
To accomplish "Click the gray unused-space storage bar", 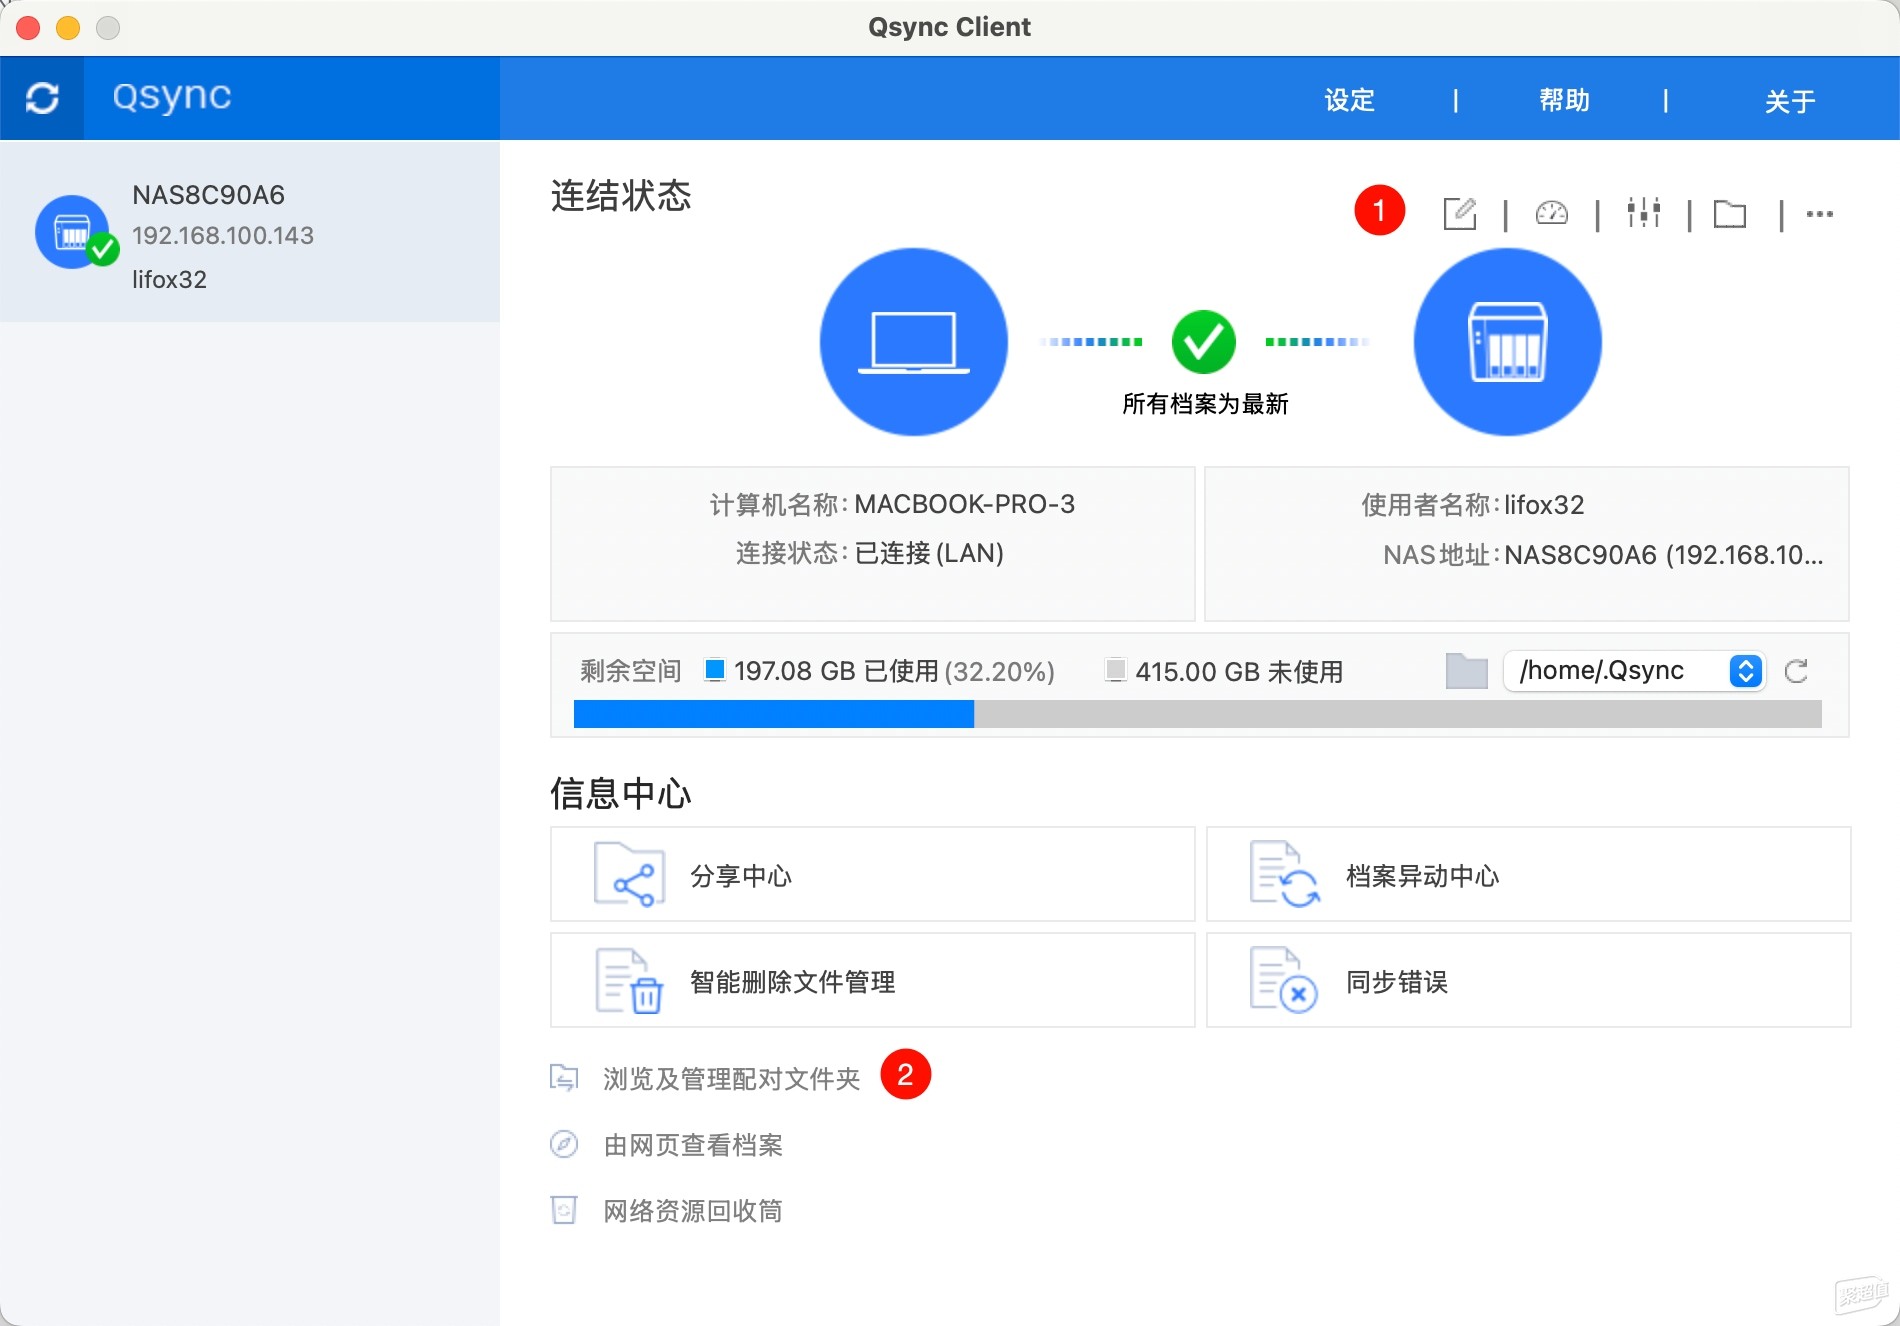I will click(1398, 714).
